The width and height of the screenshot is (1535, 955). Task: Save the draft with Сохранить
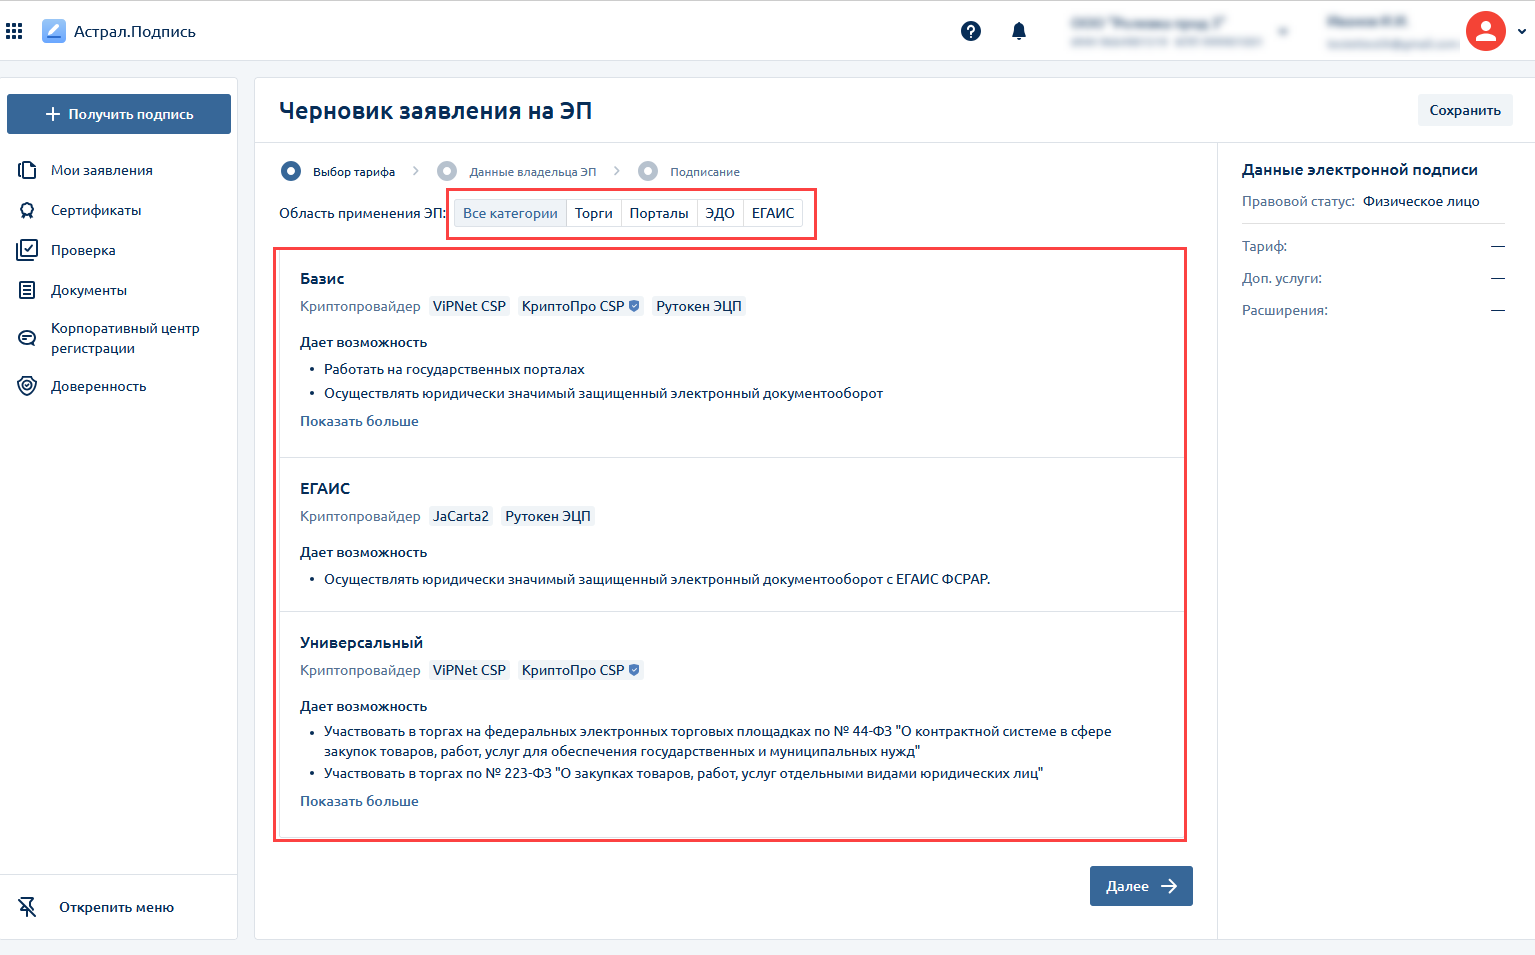point(1465,110)
